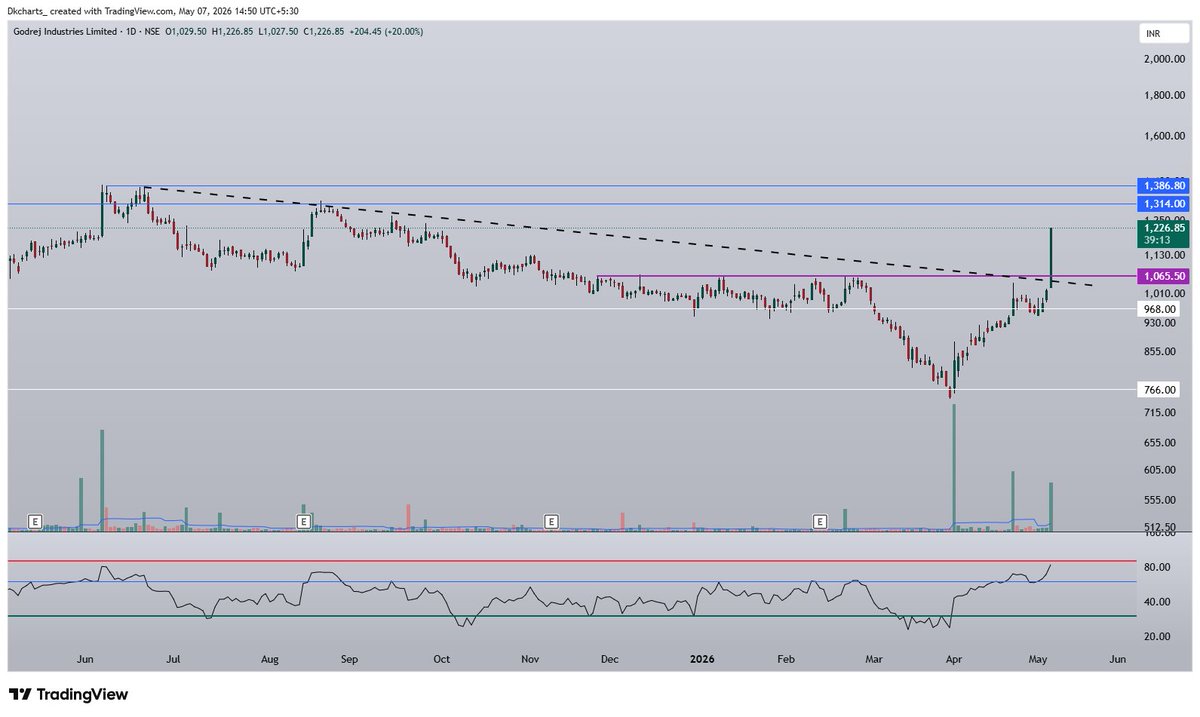Click the open value O1,029.50
1200x717 pixels.
(x=188, y=31)
